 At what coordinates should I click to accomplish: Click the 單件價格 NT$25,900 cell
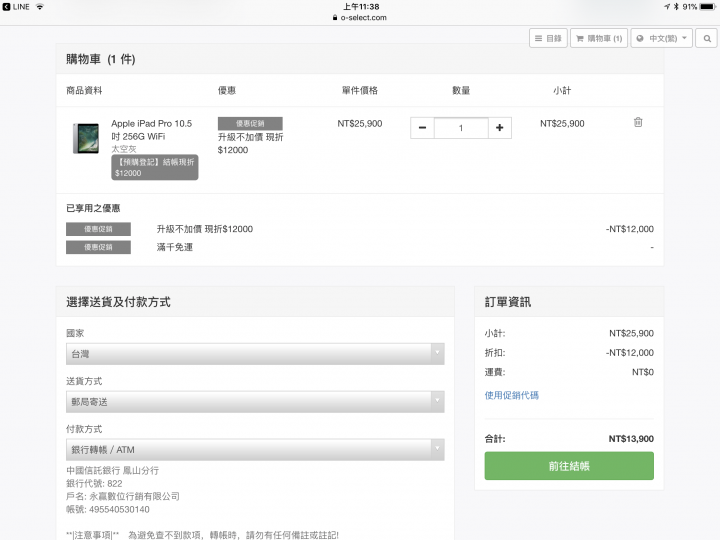(x=360, y=124)
